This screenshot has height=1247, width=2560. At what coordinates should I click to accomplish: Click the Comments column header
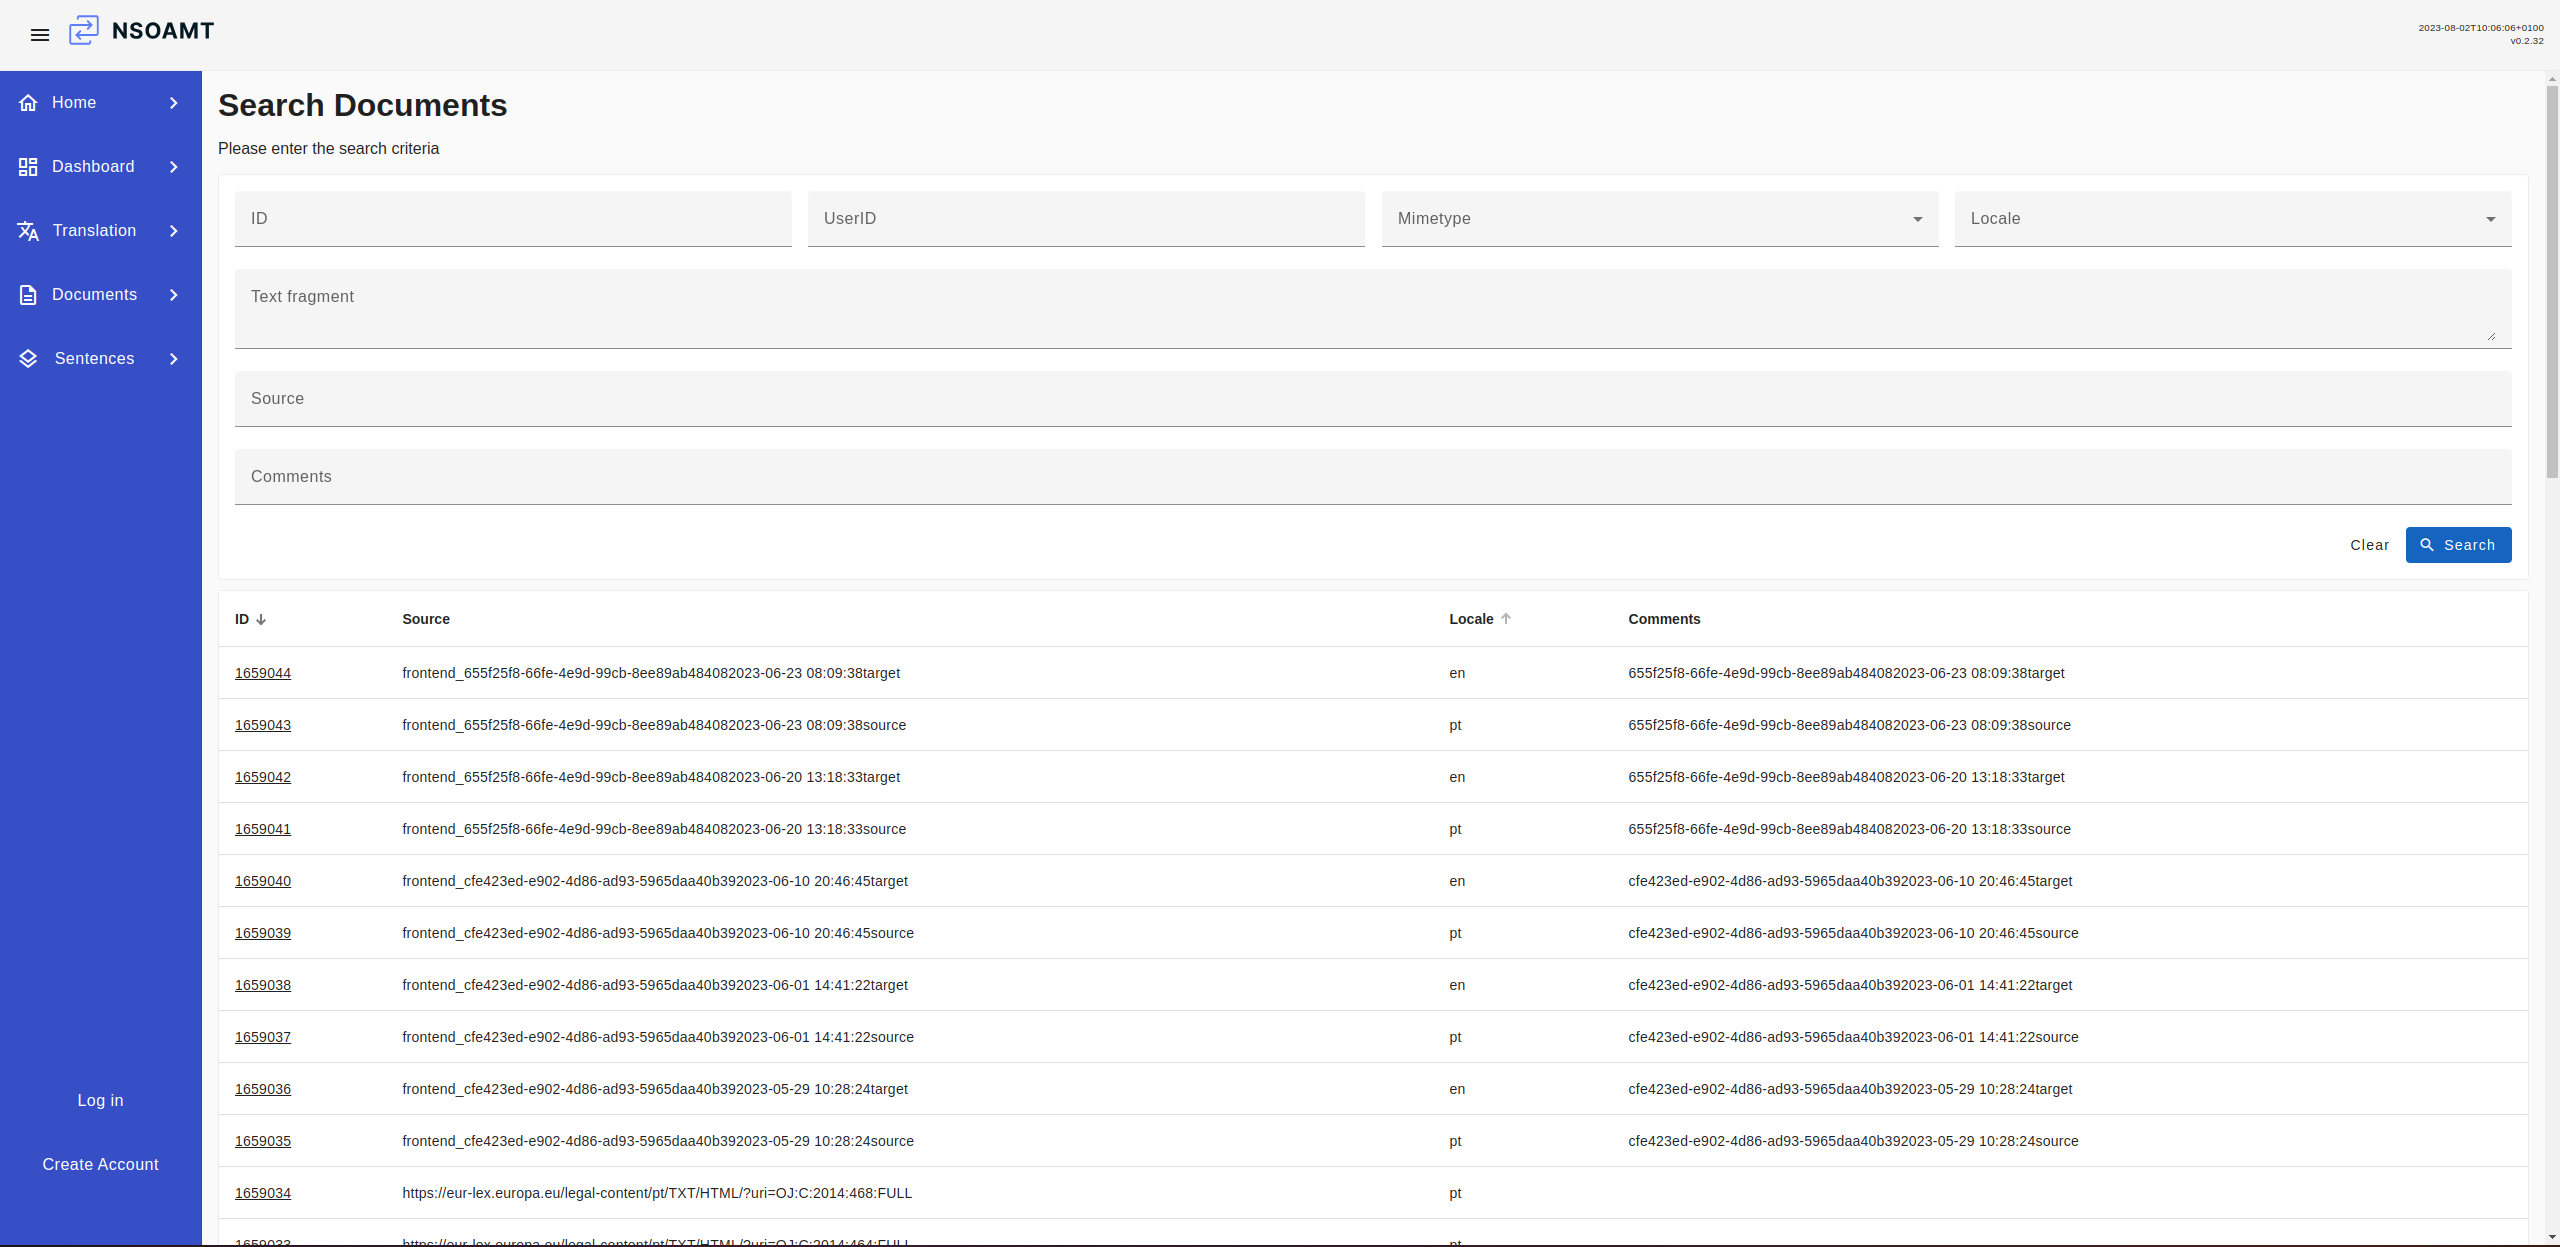tap(1664, 619)
